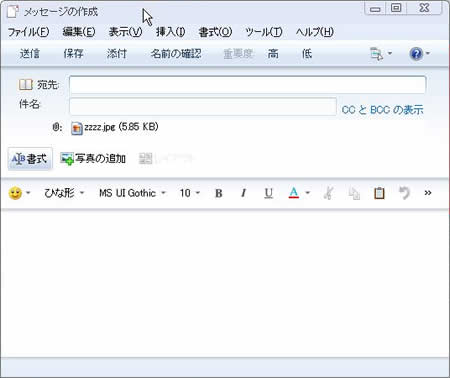Expand the help icon dropdown arrow
Image resolution: width=450 pixels, height=378 pixels.
pos(428,53)
